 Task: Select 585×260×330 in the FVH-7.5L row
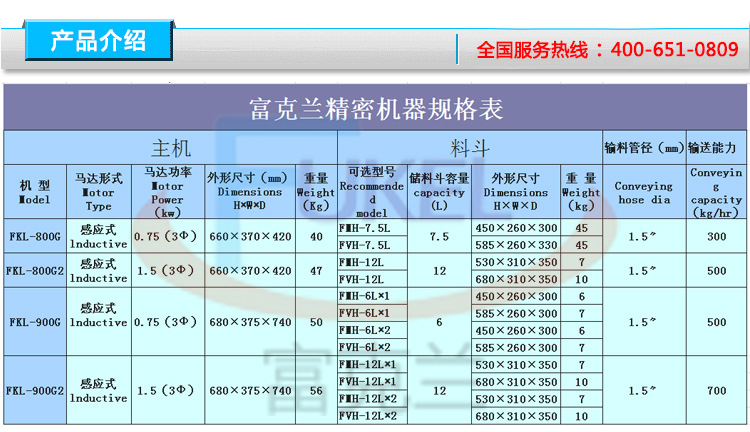[x=516, y=245]
